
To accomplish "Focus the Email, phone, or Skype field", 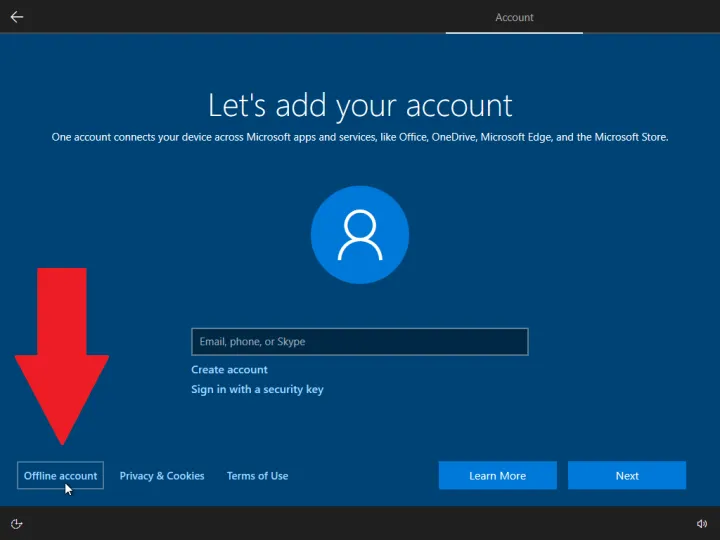I will tap(359, 342).
